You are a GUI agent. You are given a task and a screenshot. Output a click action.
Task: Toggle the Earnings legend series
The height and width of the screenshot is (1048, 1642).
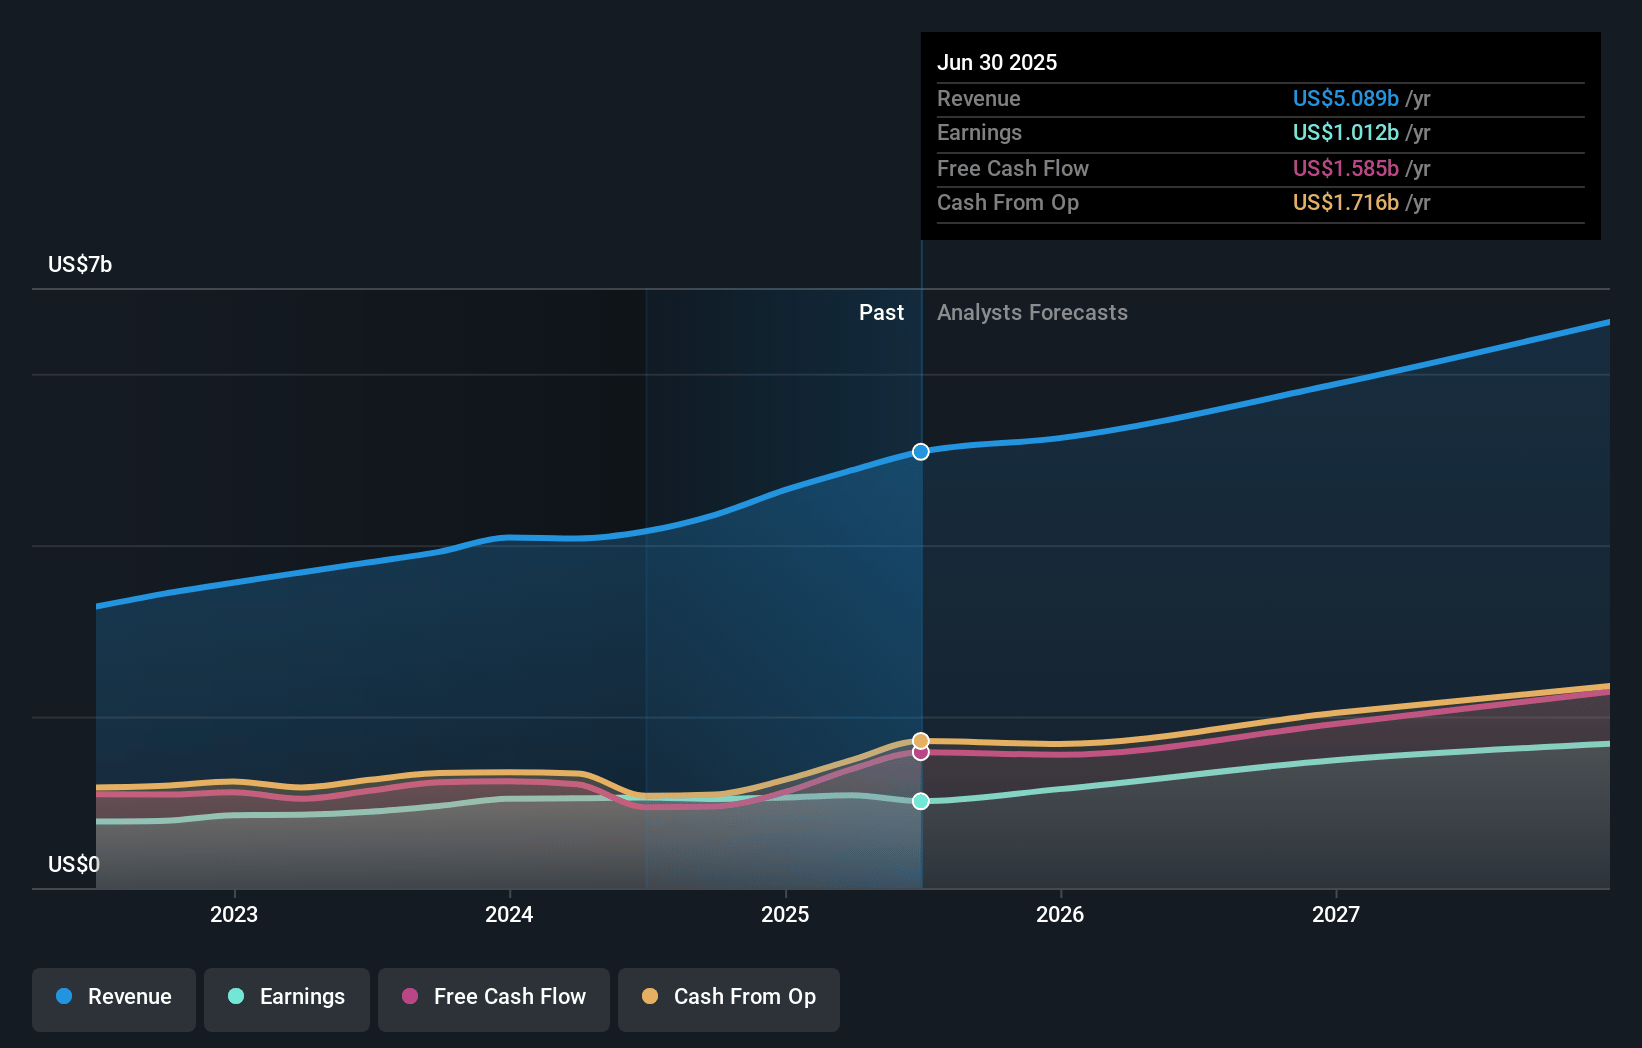(x=287, y=999)
